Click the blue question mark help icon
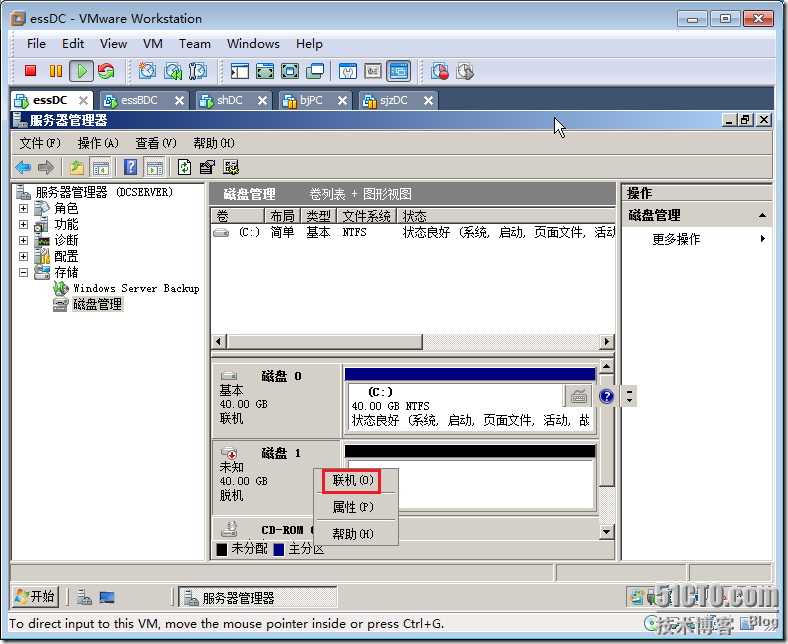Viewport: 788px width, 644px height. coord(607,396)
